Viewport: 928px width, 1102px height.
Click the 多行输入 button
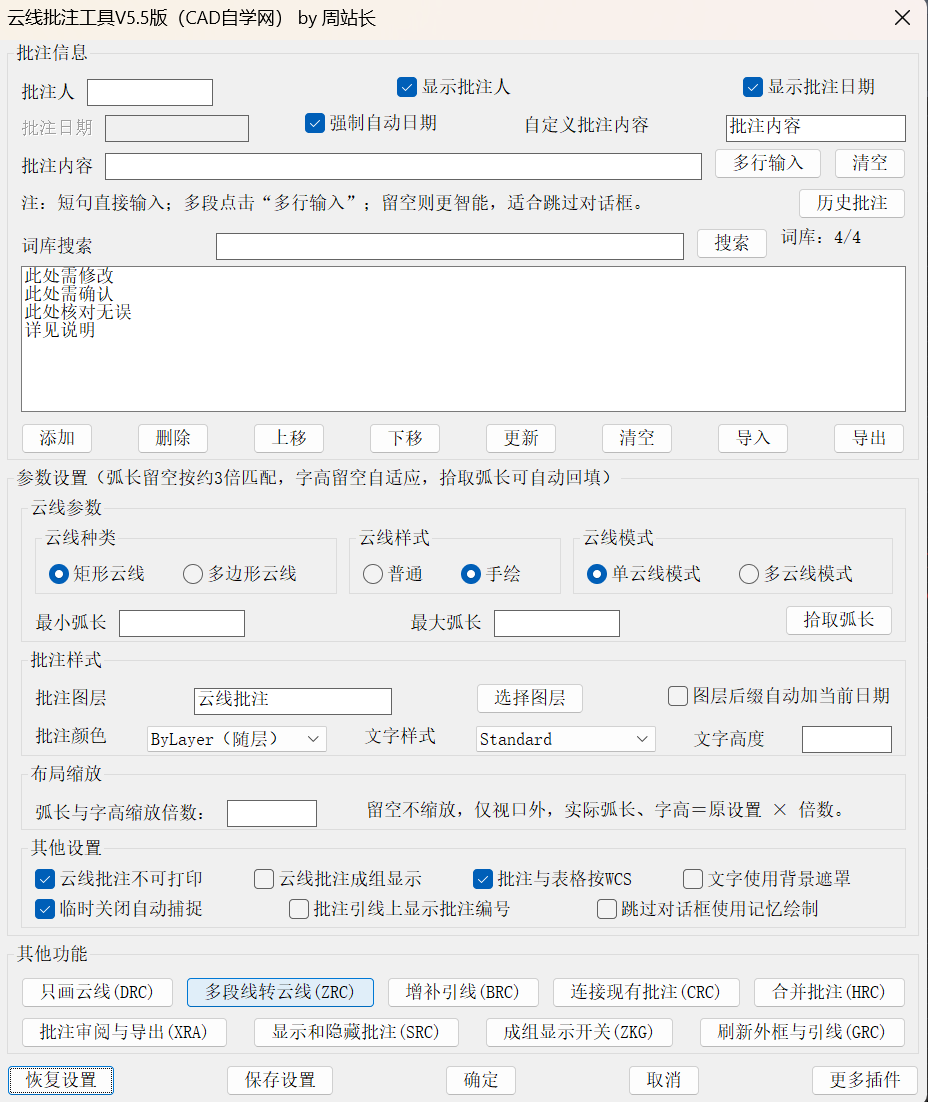click(768, 163)
